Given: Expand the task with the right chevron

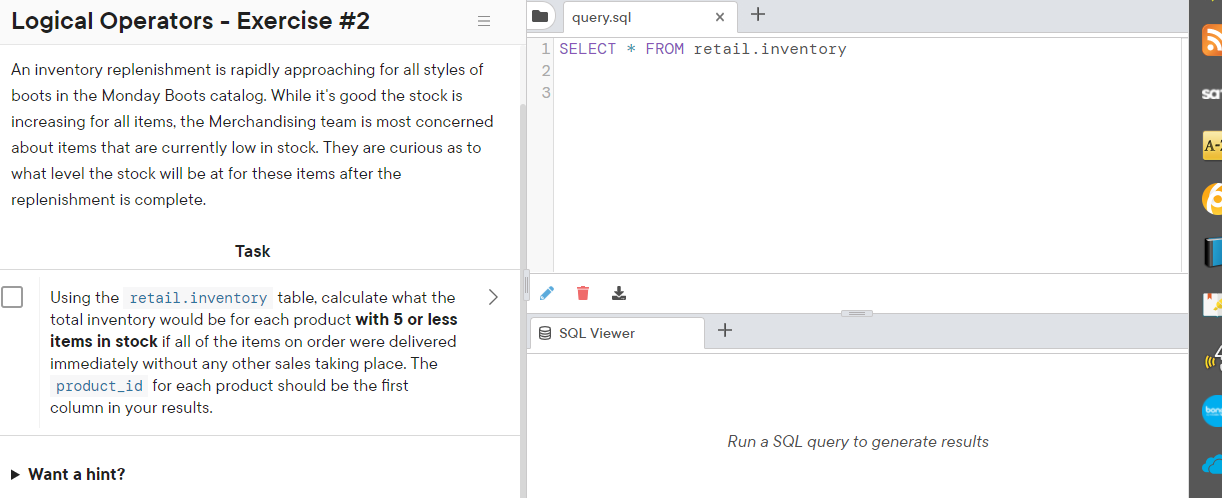Looking at the screenshot, I should click(492, 297).
